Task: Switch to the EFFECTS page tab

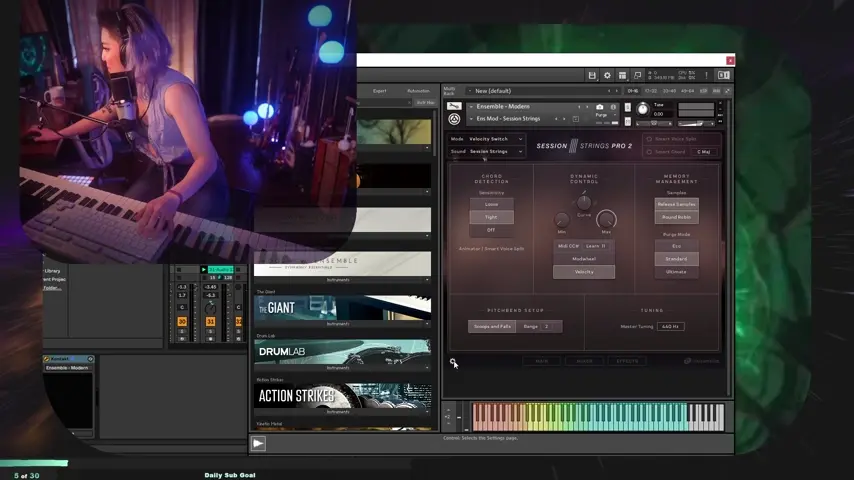Action: pyautogui.click(x=627, y=361)
